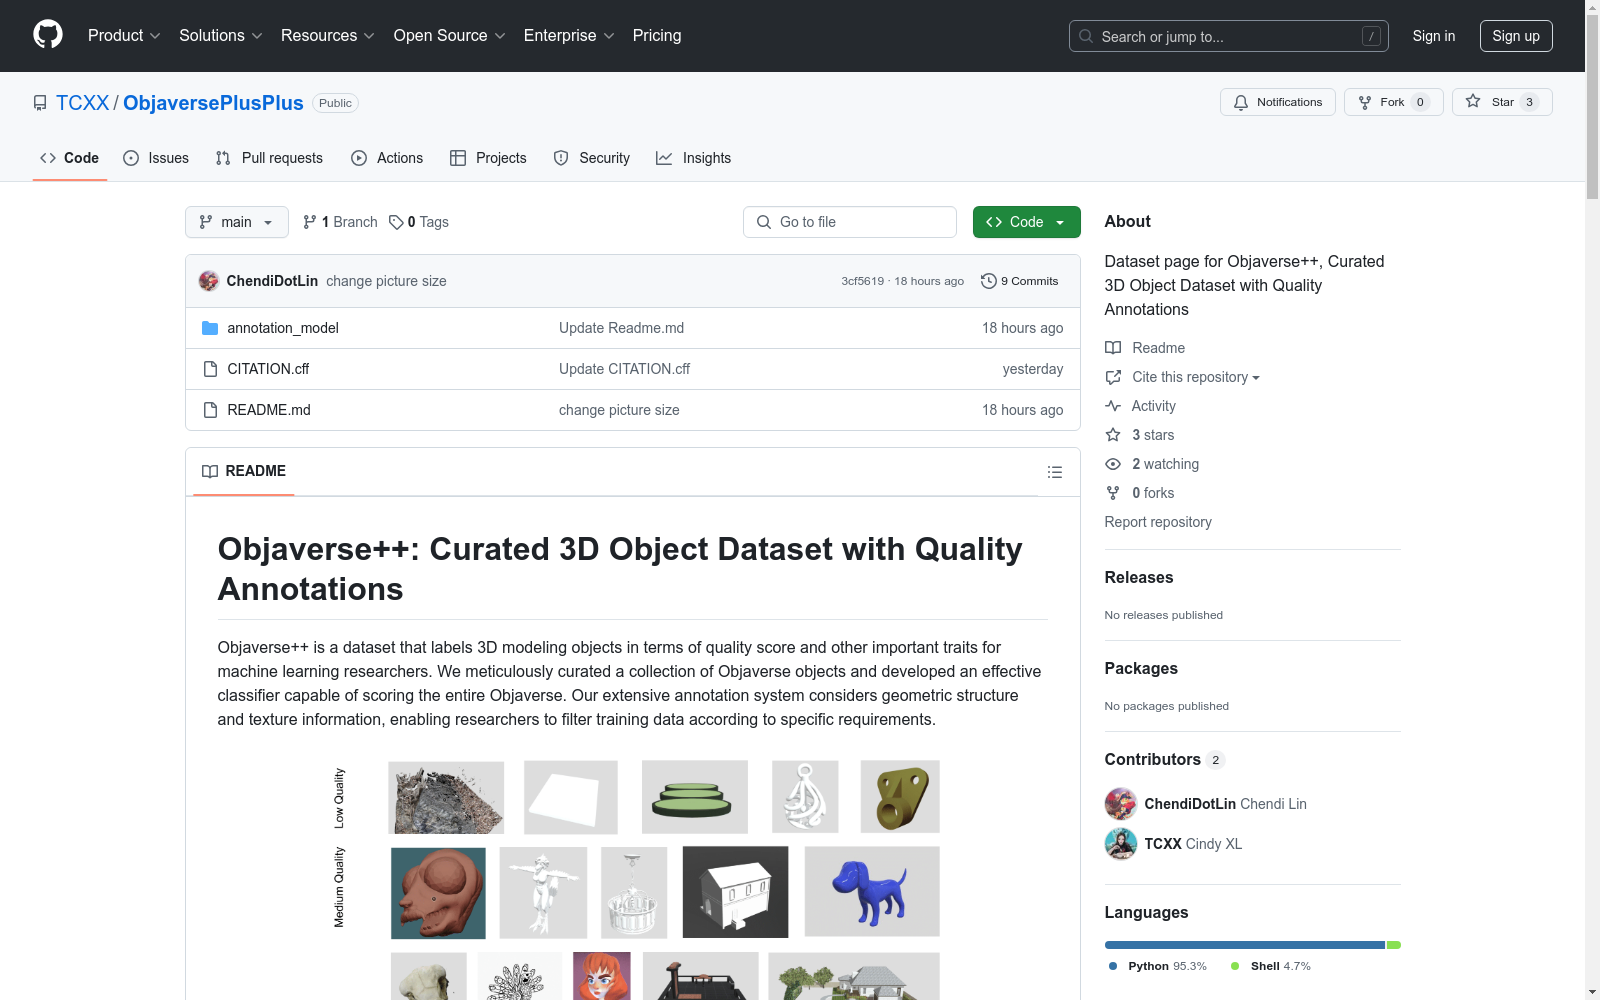
Task: Open the TCXX owner profile link
Action: [83, 103]
